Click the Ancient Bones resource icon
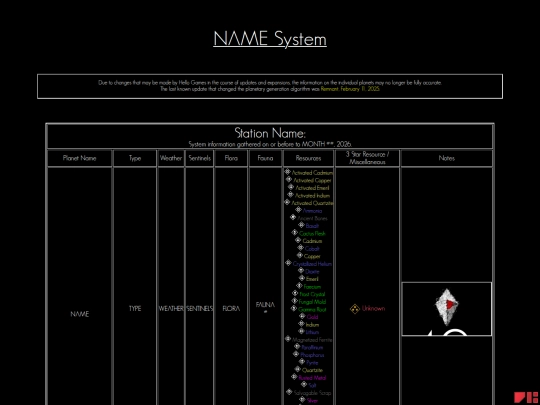This screenshot has width=540, height=405. (293, 217)
